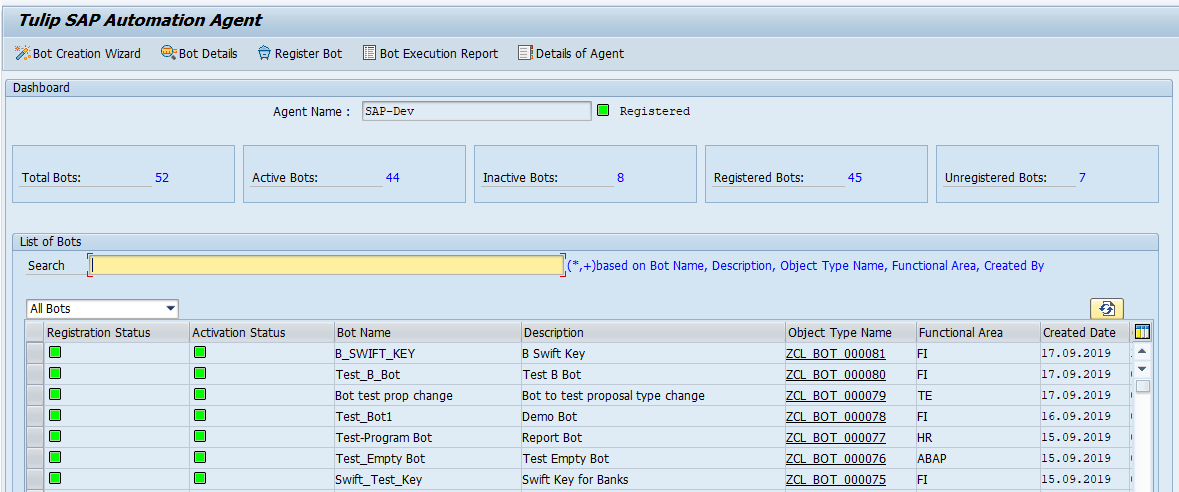Click the table select-all corner cell
The height and width of the screenshot is (492, 1179).
click(x=35, y=333)
